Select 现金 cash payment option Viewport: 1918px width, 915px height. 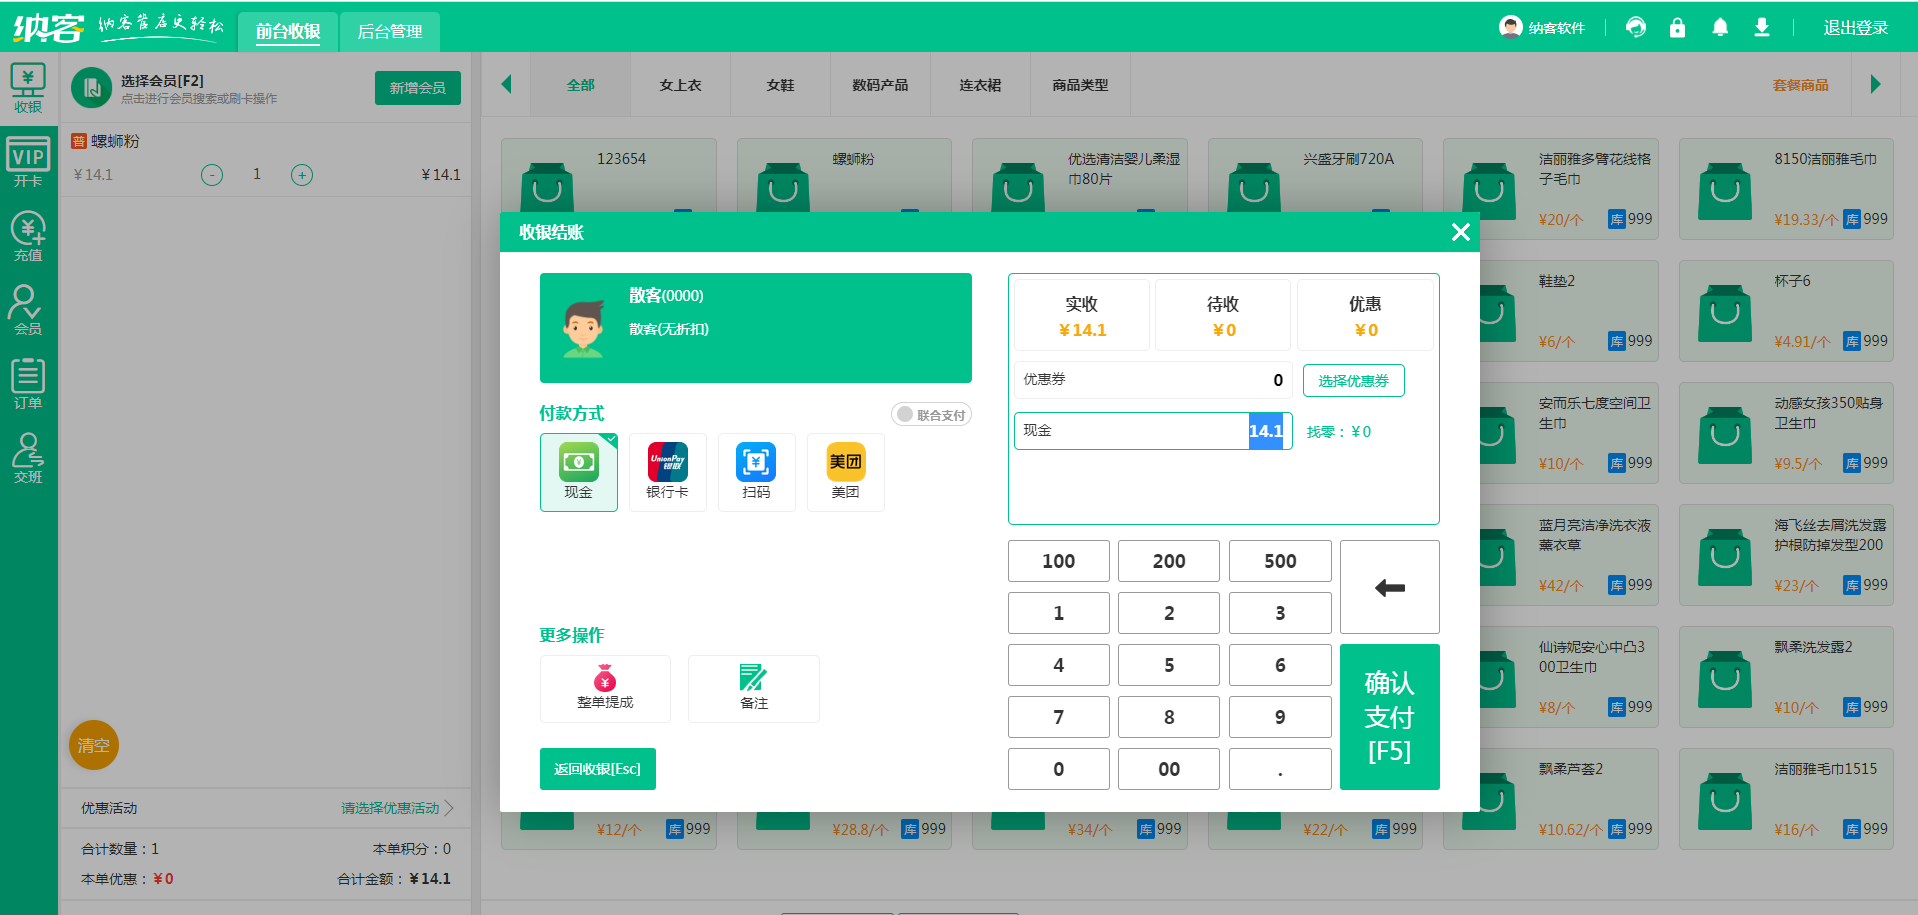pyautogui.click(x=579, y=472)
